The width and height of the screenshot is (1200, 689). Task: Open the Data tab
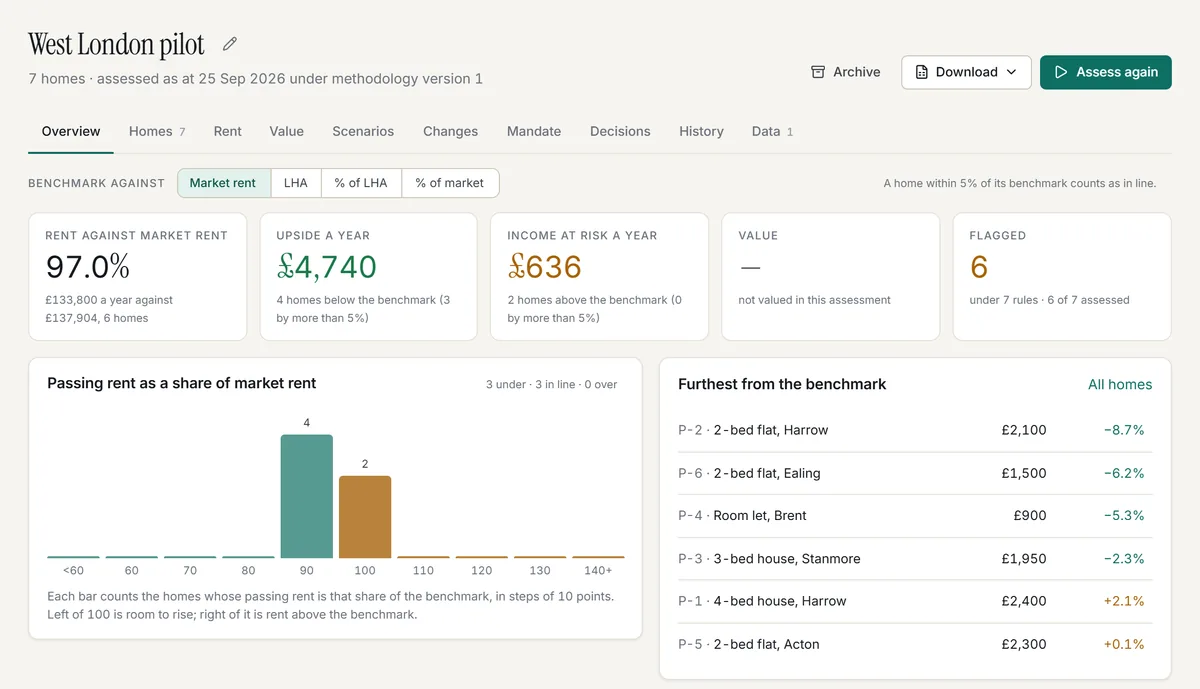click(772, 131)
